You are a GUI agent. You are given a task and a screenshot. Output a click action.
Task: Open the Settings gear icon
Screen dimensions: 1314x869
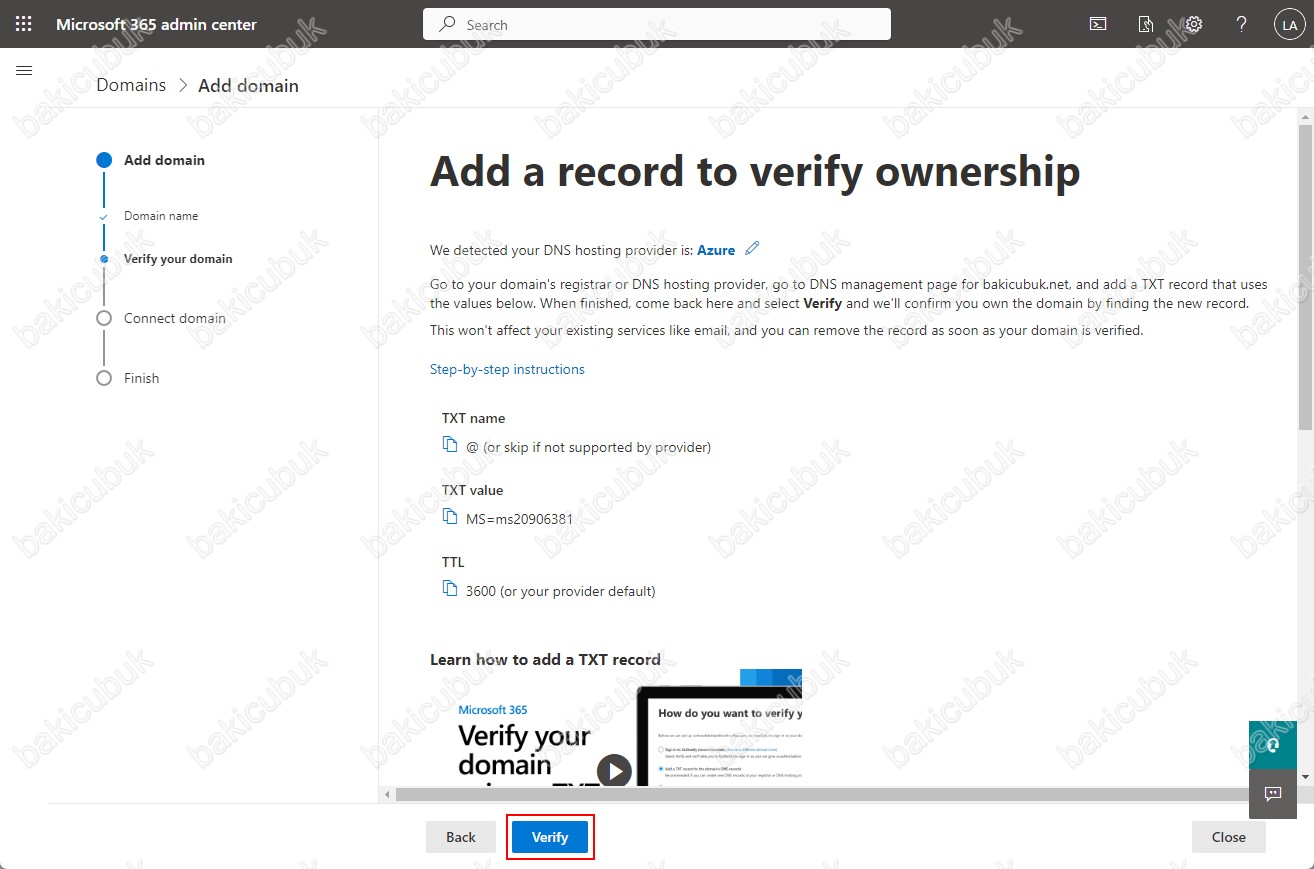click(1193, 24)
